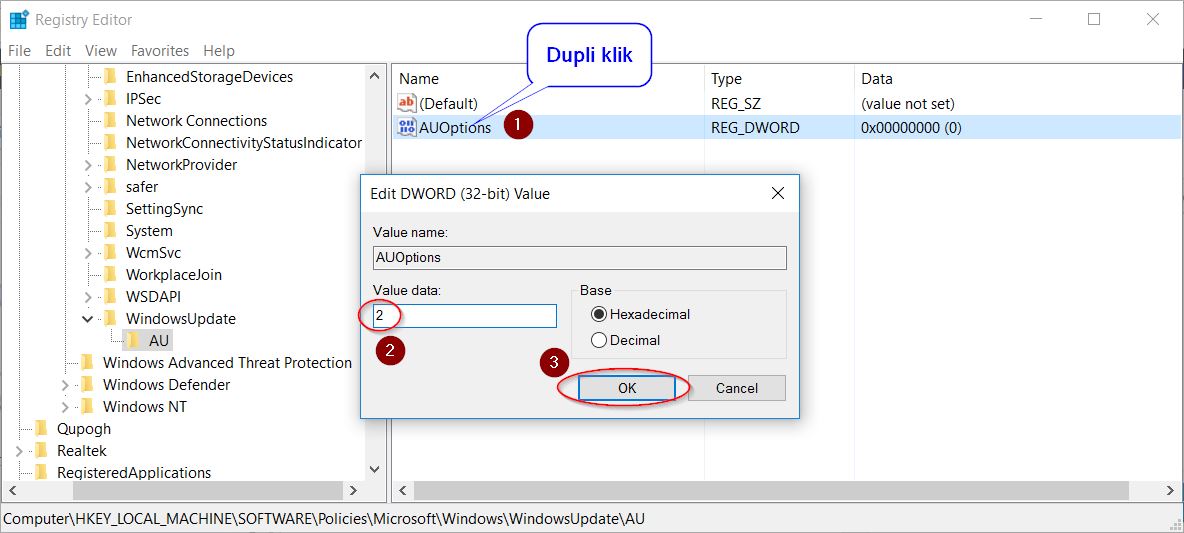Click the Windows Advanced Threat Protection folder icon
This screenshot has width=1184, height=533.
(88, 362)
